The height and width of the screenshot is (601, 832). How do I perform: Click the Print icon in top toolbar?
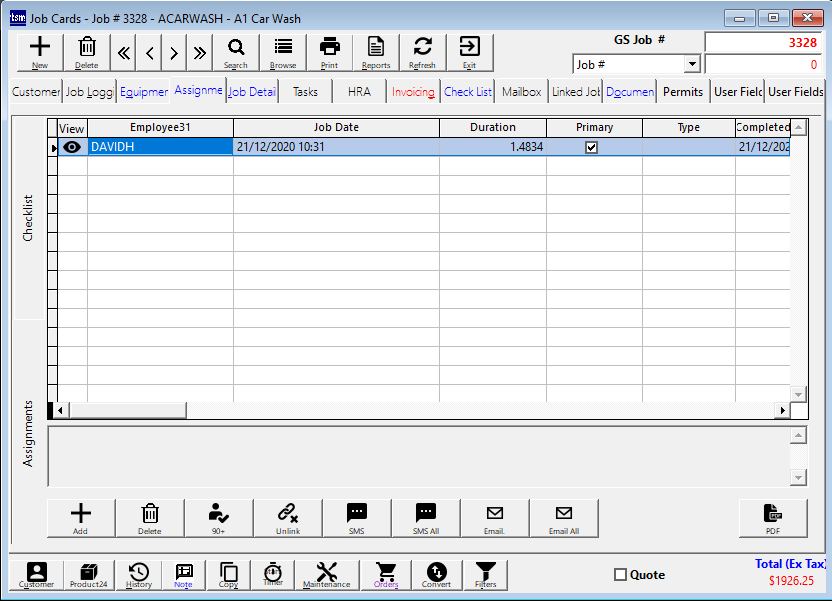tap(329, 51)
